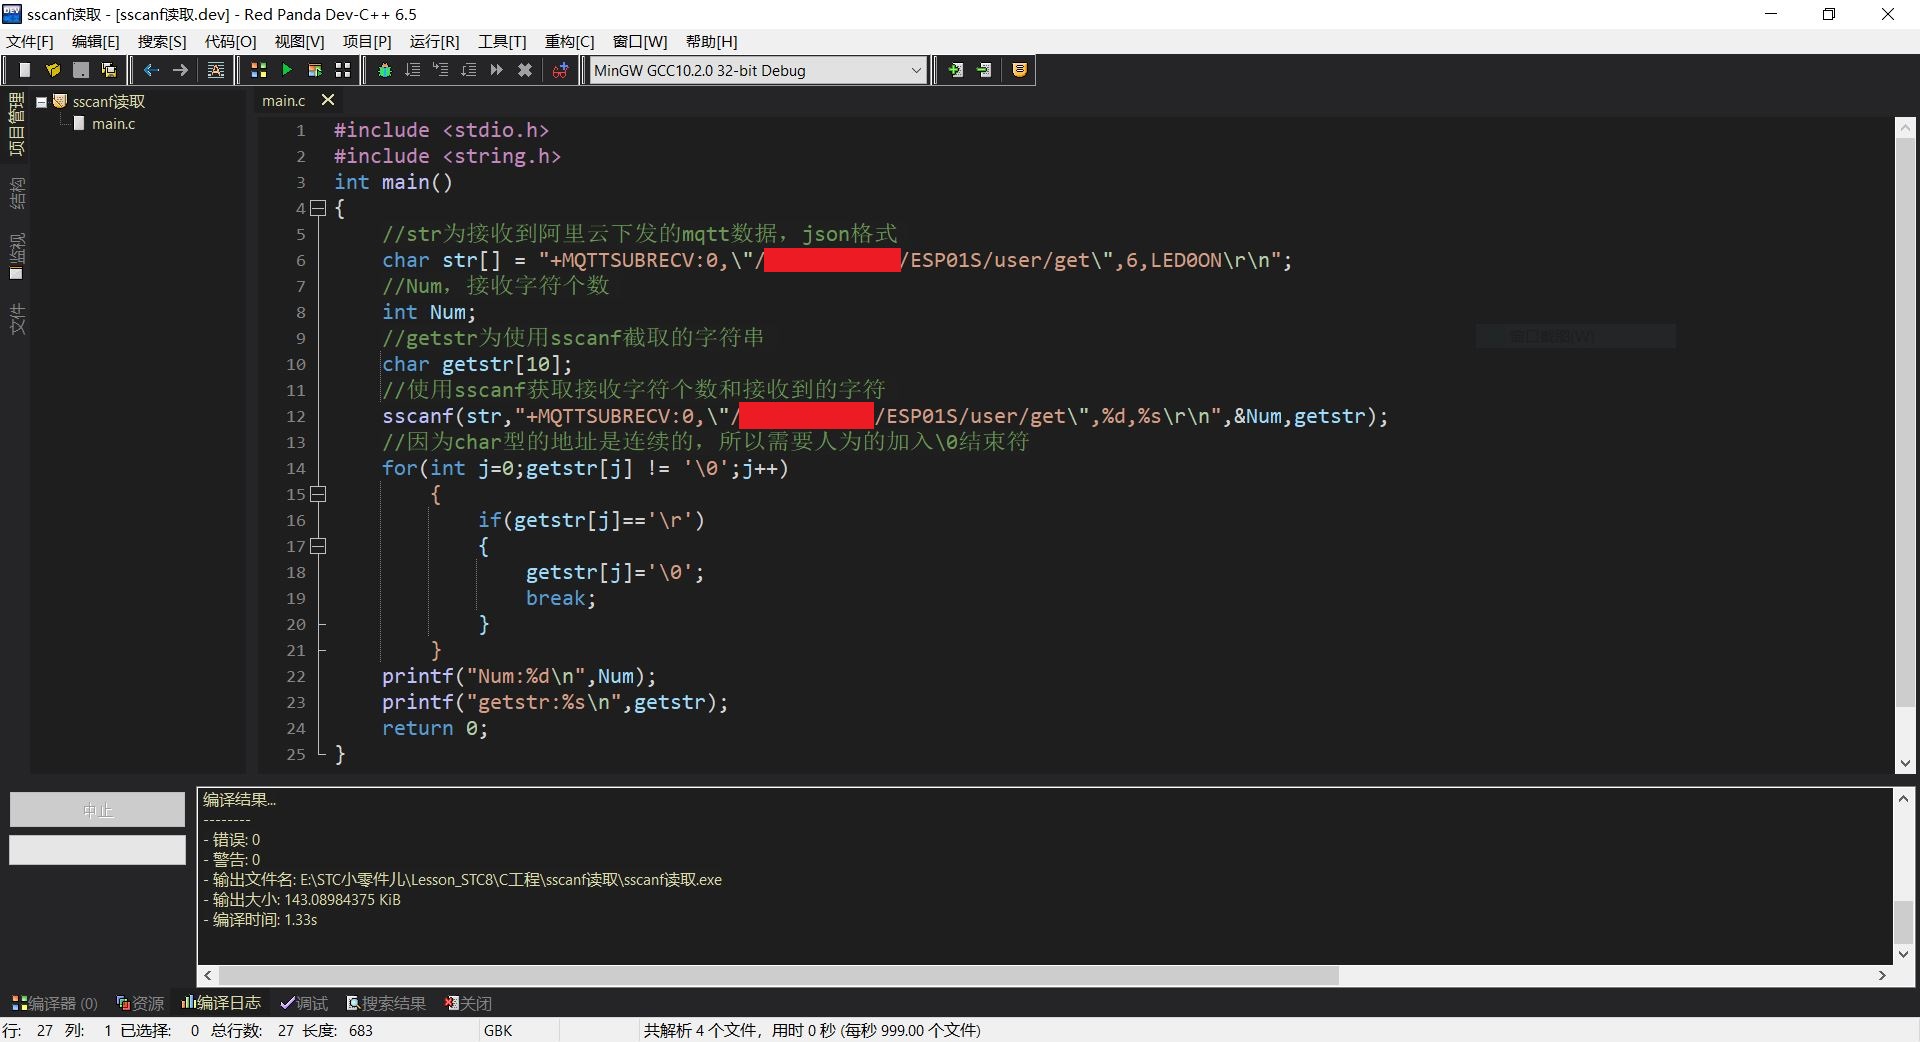Image resolution: width=1920 pixels, height=1042 pixels.
Task: Open the 文件[F] menu
Action: tap(30, 41)
